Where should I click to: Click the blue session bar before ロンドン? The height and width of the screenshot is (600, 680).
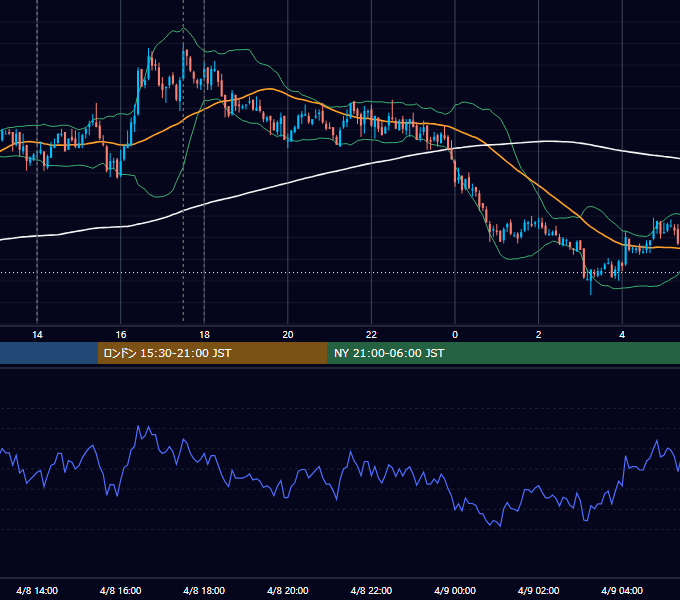click(x=49, y=353)
